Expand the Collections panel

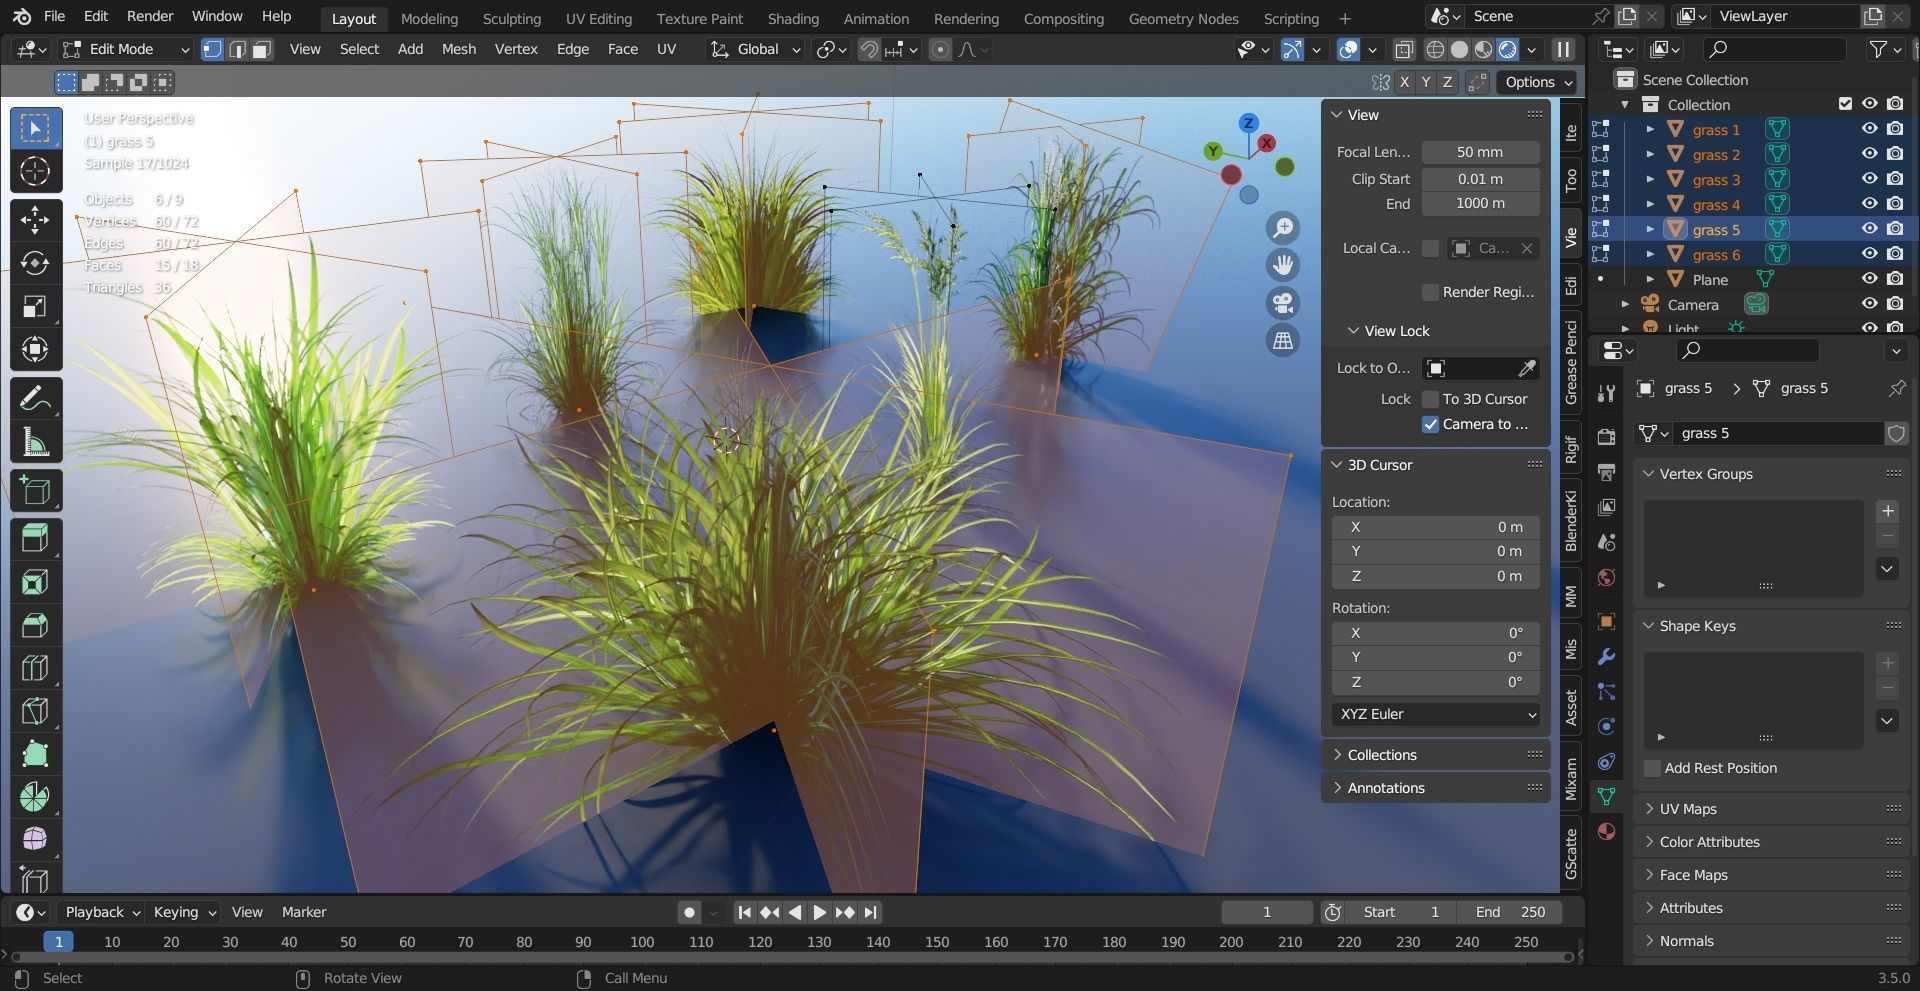(x=1435, y=755)
